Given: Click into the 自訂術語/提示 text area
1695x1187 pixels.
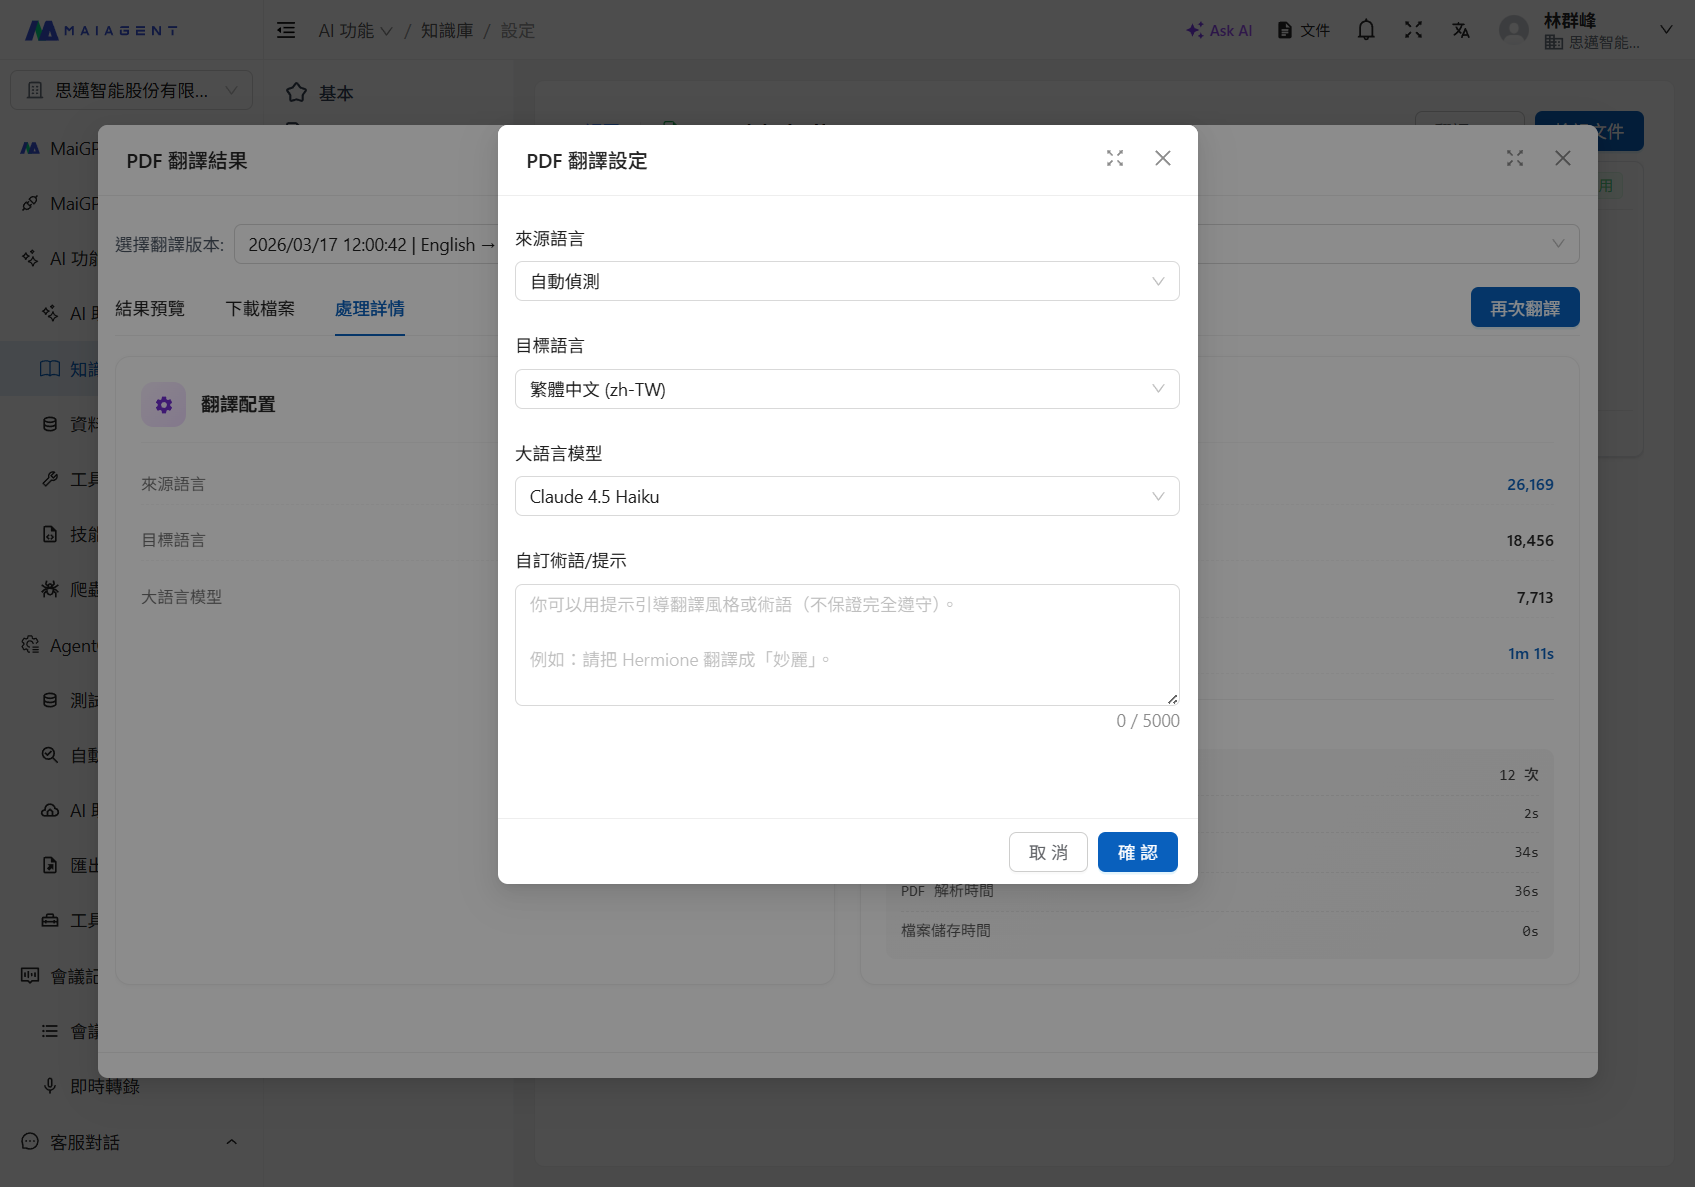Looking at the screenshot, I should point(846,645).
